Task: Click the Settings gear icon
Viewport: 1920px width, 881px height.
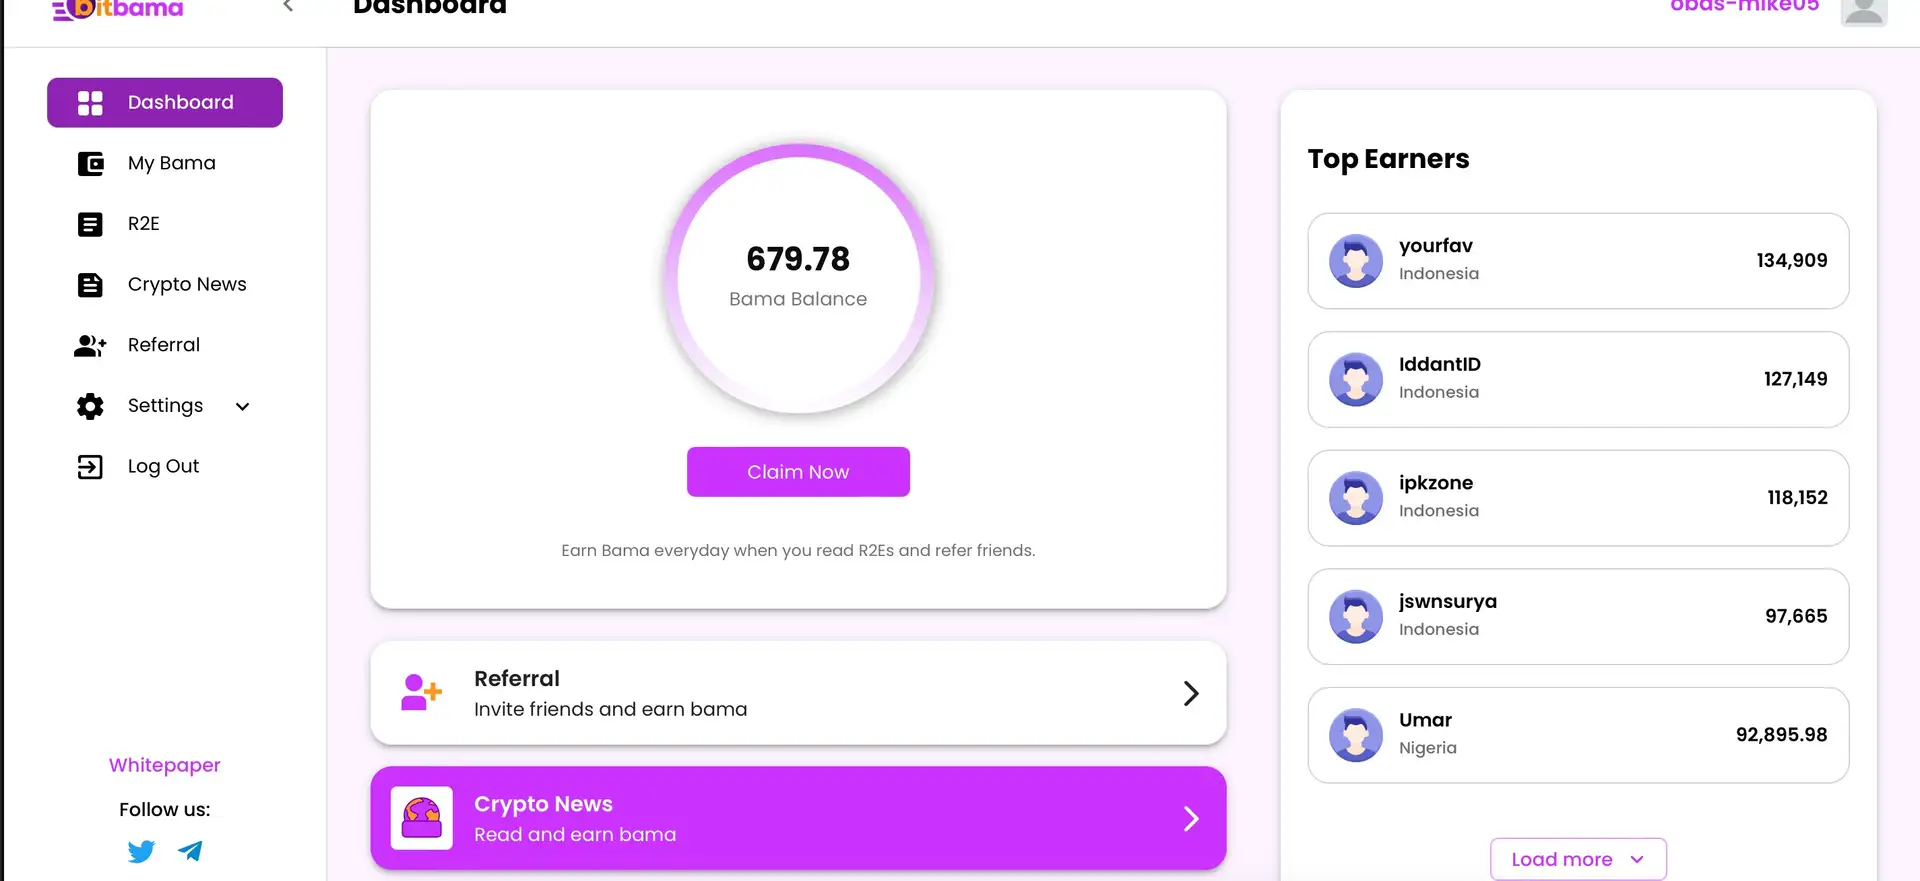Action: 90,406
